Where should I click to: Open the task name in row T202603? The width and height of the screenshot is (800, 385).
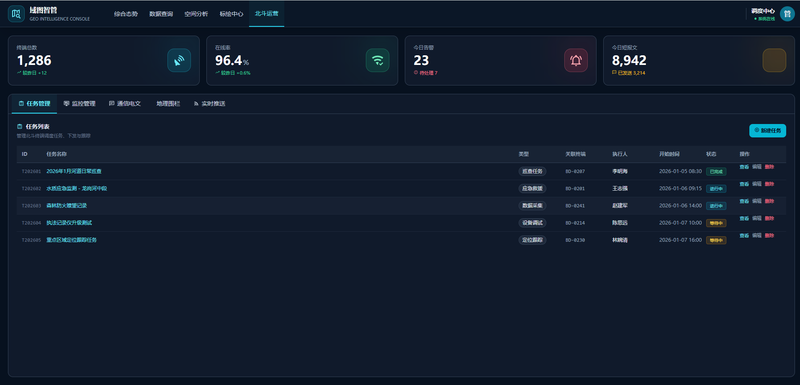[x=67, y=206]
